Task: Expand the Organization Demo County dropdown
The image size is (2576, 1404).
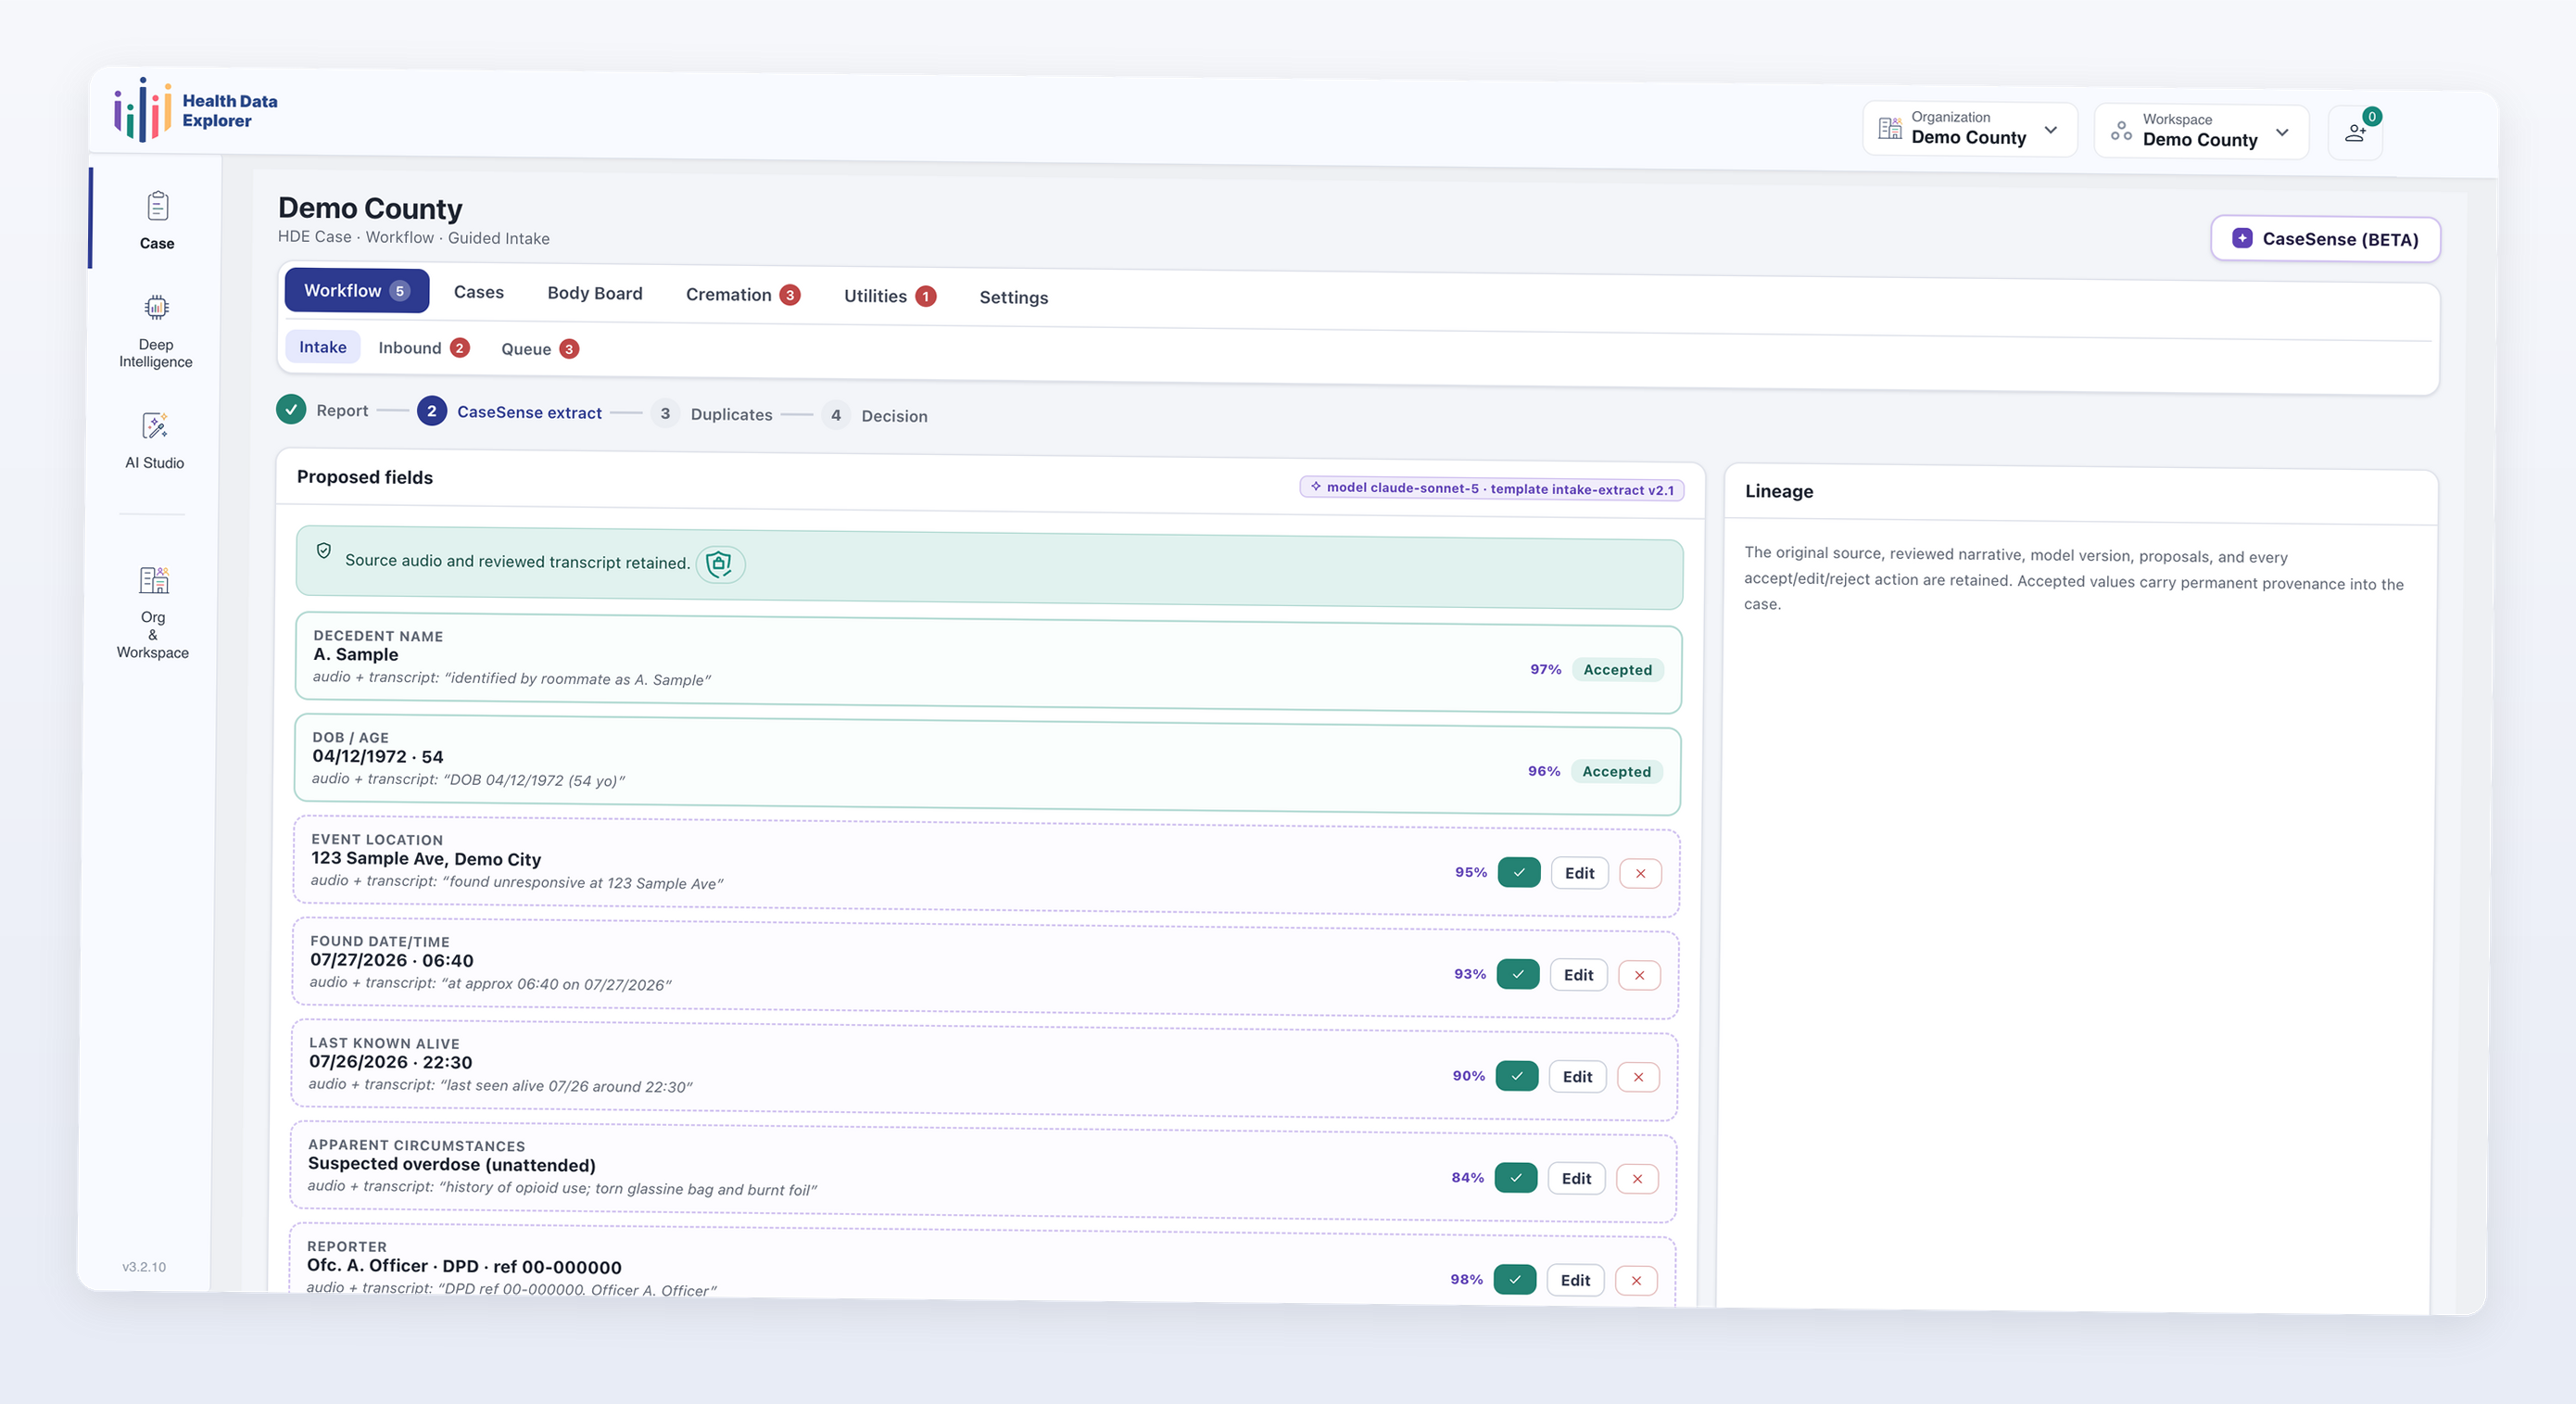Action: coord(1969,129)
